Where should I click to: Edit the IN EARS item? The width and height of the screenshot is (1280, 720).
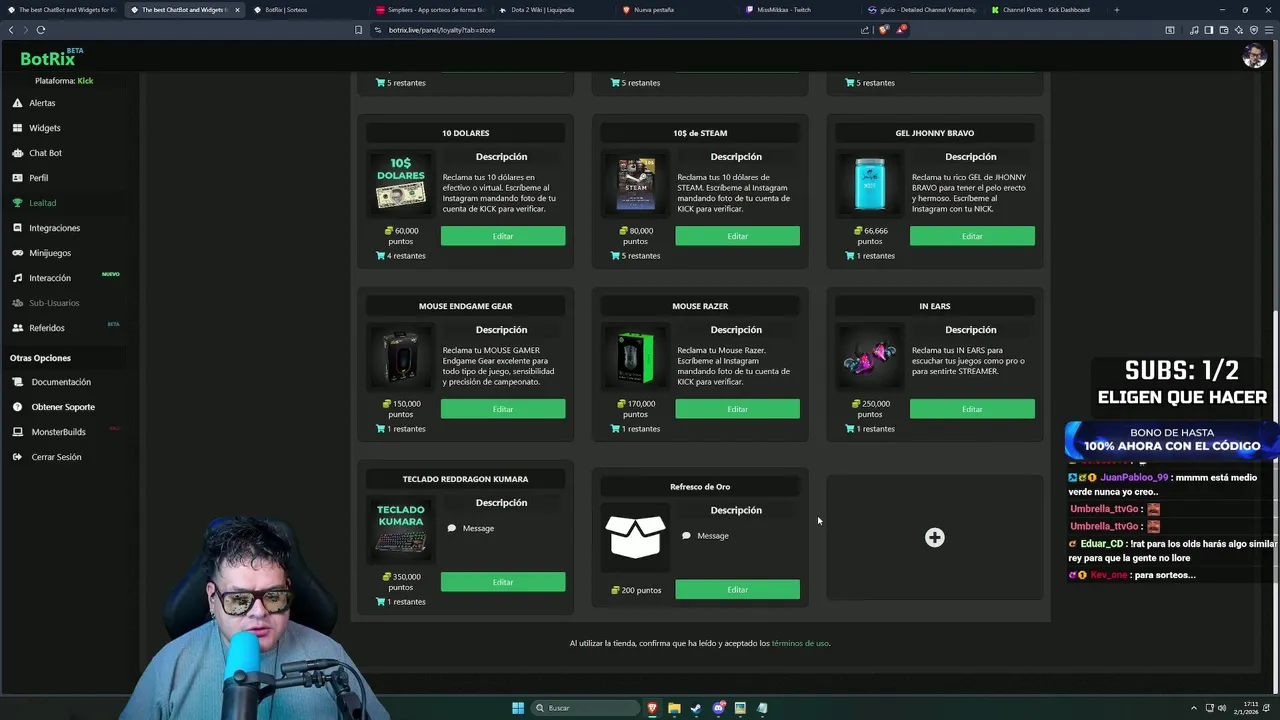point(972,409)
